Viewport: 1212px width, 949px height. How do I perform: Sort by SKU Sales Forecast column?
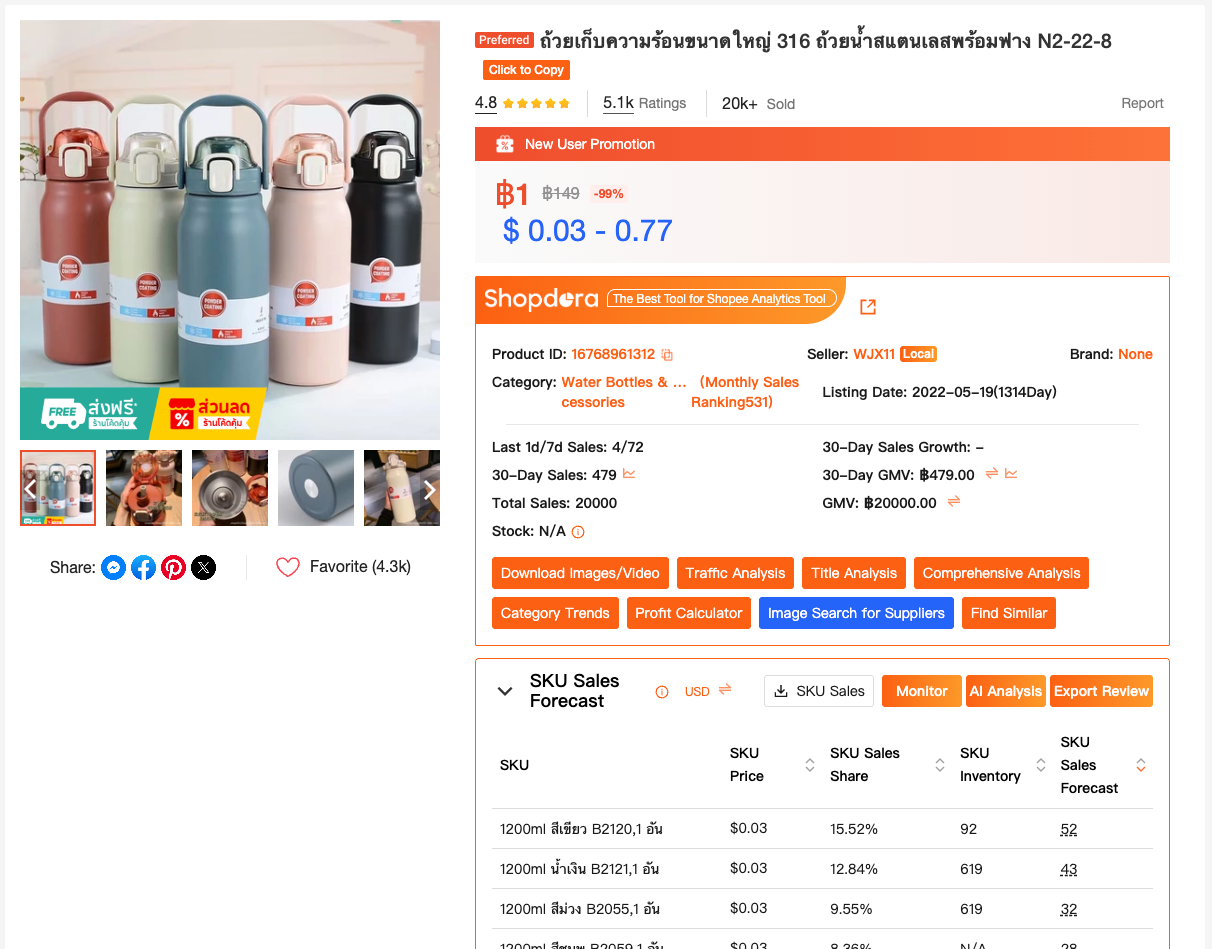(x=1141, y=765)
